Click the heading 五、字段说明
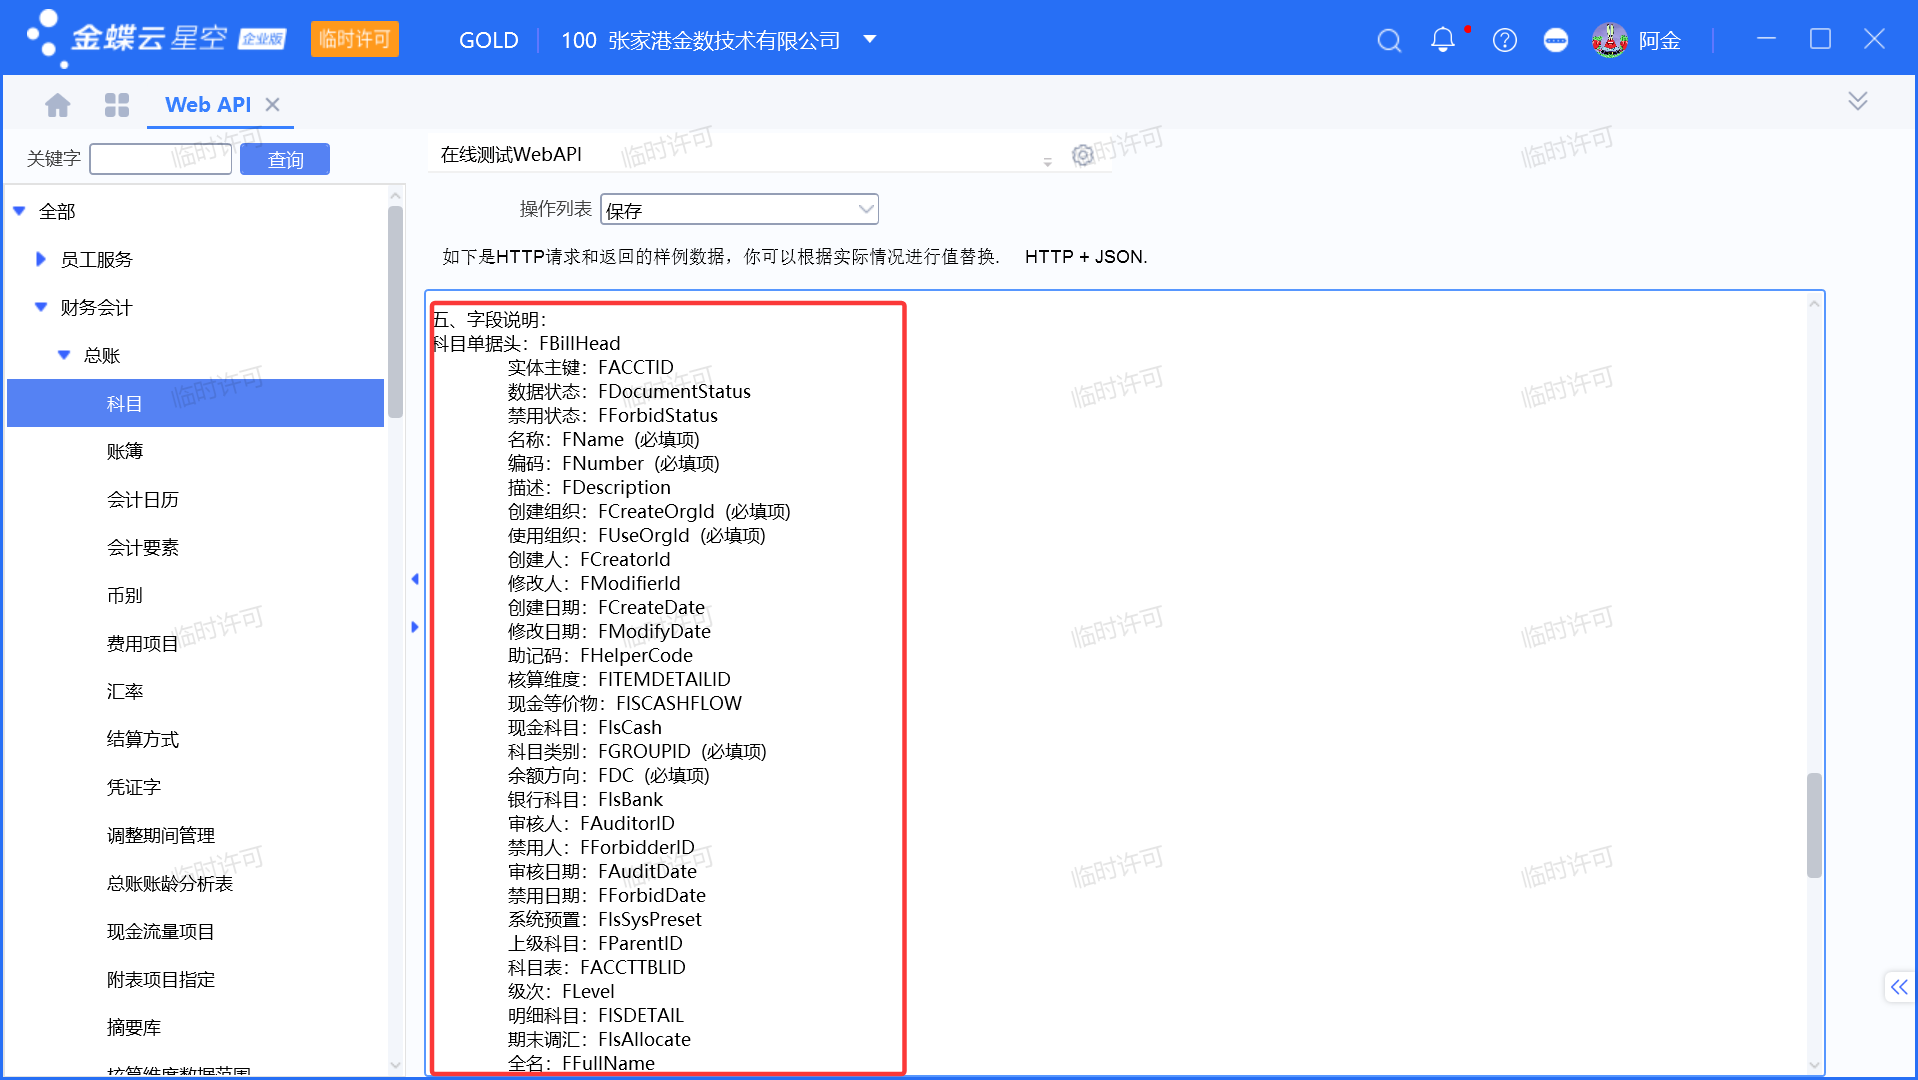 490,319
